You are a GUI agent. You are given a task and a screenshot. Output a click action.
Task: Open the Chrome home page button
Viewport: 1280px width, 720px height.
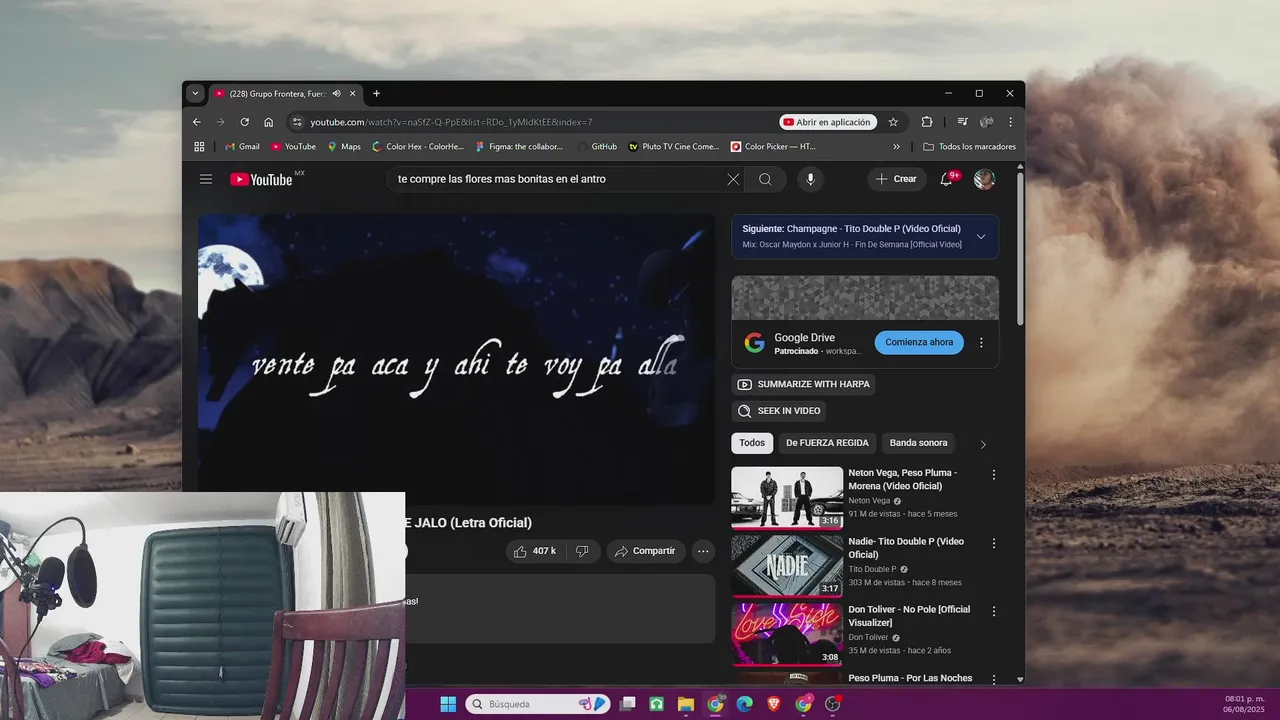(269, 122)
